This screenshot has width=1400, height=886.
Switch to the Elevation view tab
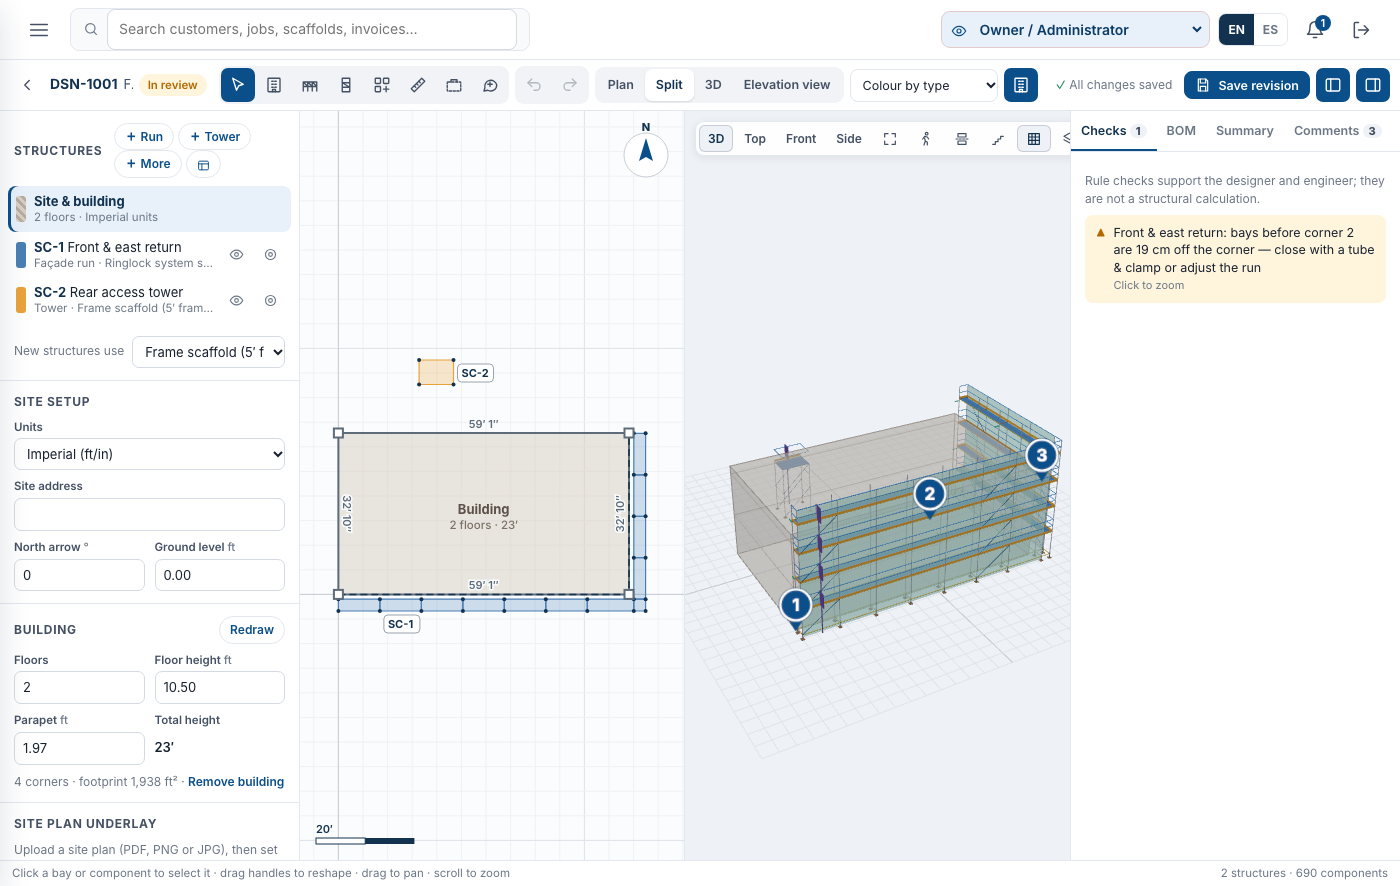pyautogui.click(x=787, y=85)
